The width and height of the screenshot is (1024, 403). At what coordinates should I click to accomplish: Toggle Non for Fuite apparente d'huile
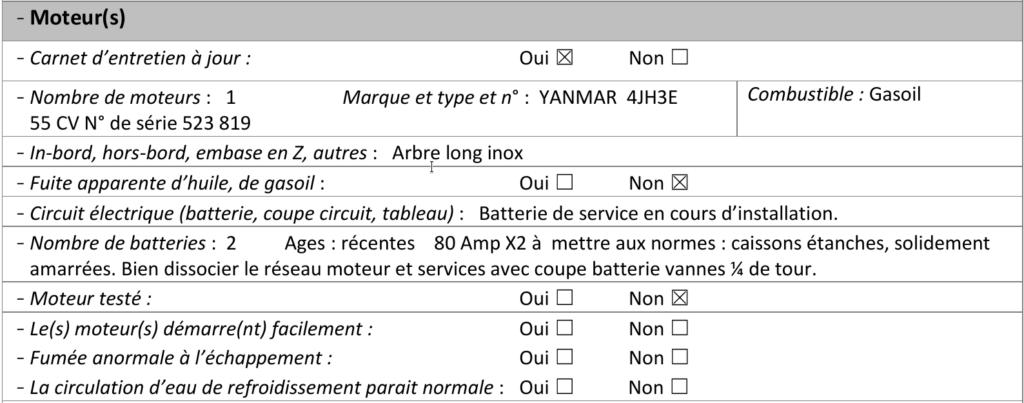(x=680, y=183)
